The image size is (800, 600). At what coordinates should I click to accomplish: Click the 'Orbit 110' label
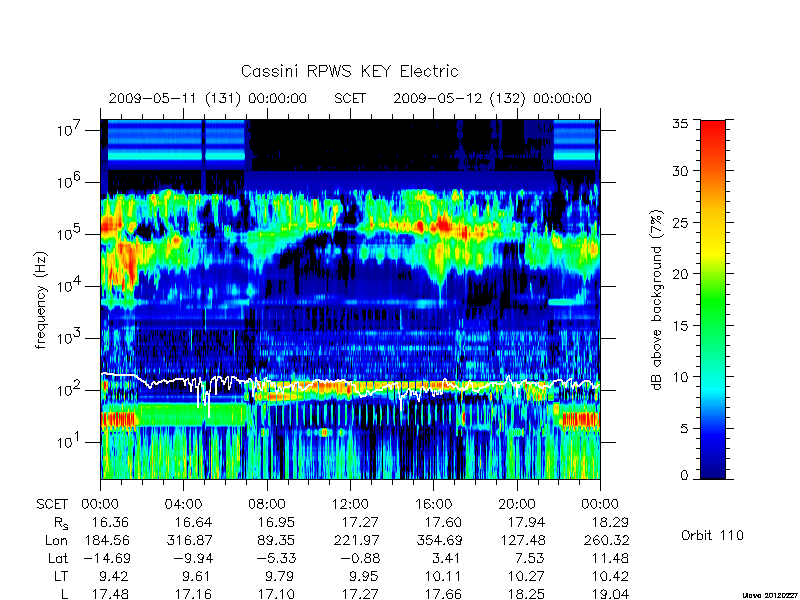[x=712, y=535]
